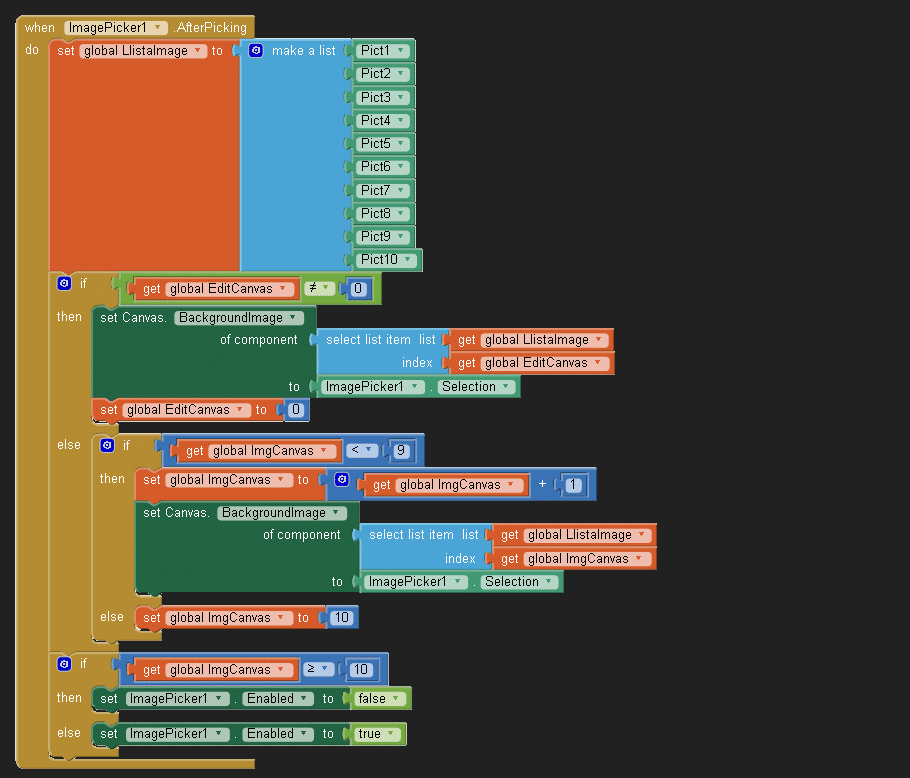
Task: Open the Pict1 component dropdown
Action: tap(401, 50)
